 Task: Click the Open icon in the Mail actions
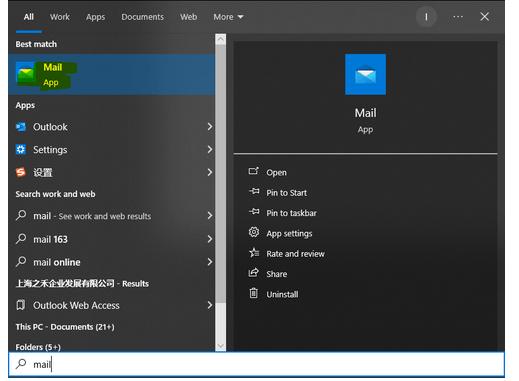pos(254,171)
